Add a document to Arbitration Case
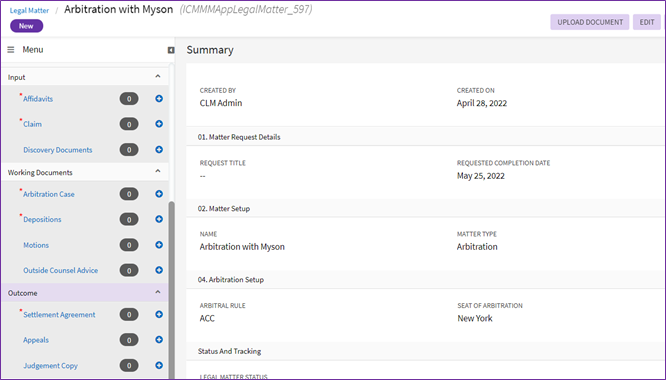This screenshot has height=380, width=666. 159,194
